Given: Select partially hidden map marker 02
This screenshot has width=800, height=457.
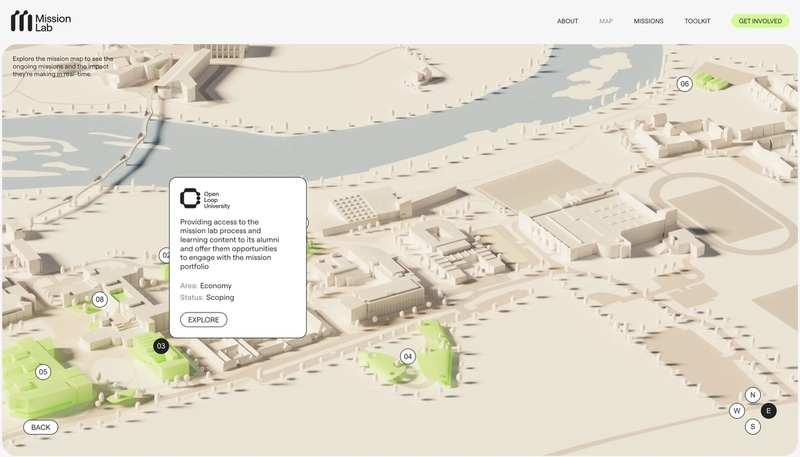Looking at the screenshot, I should (x=164, y=255).
